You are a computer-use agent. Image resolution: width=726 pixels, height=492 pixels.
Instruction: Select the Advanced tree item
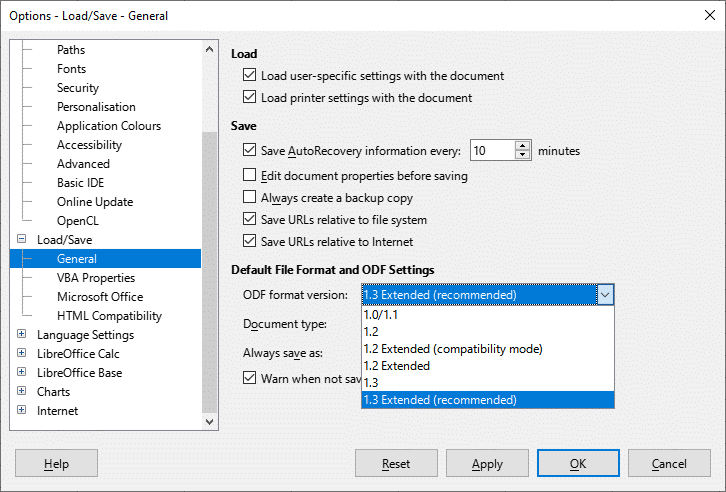[x=83, y=163]
